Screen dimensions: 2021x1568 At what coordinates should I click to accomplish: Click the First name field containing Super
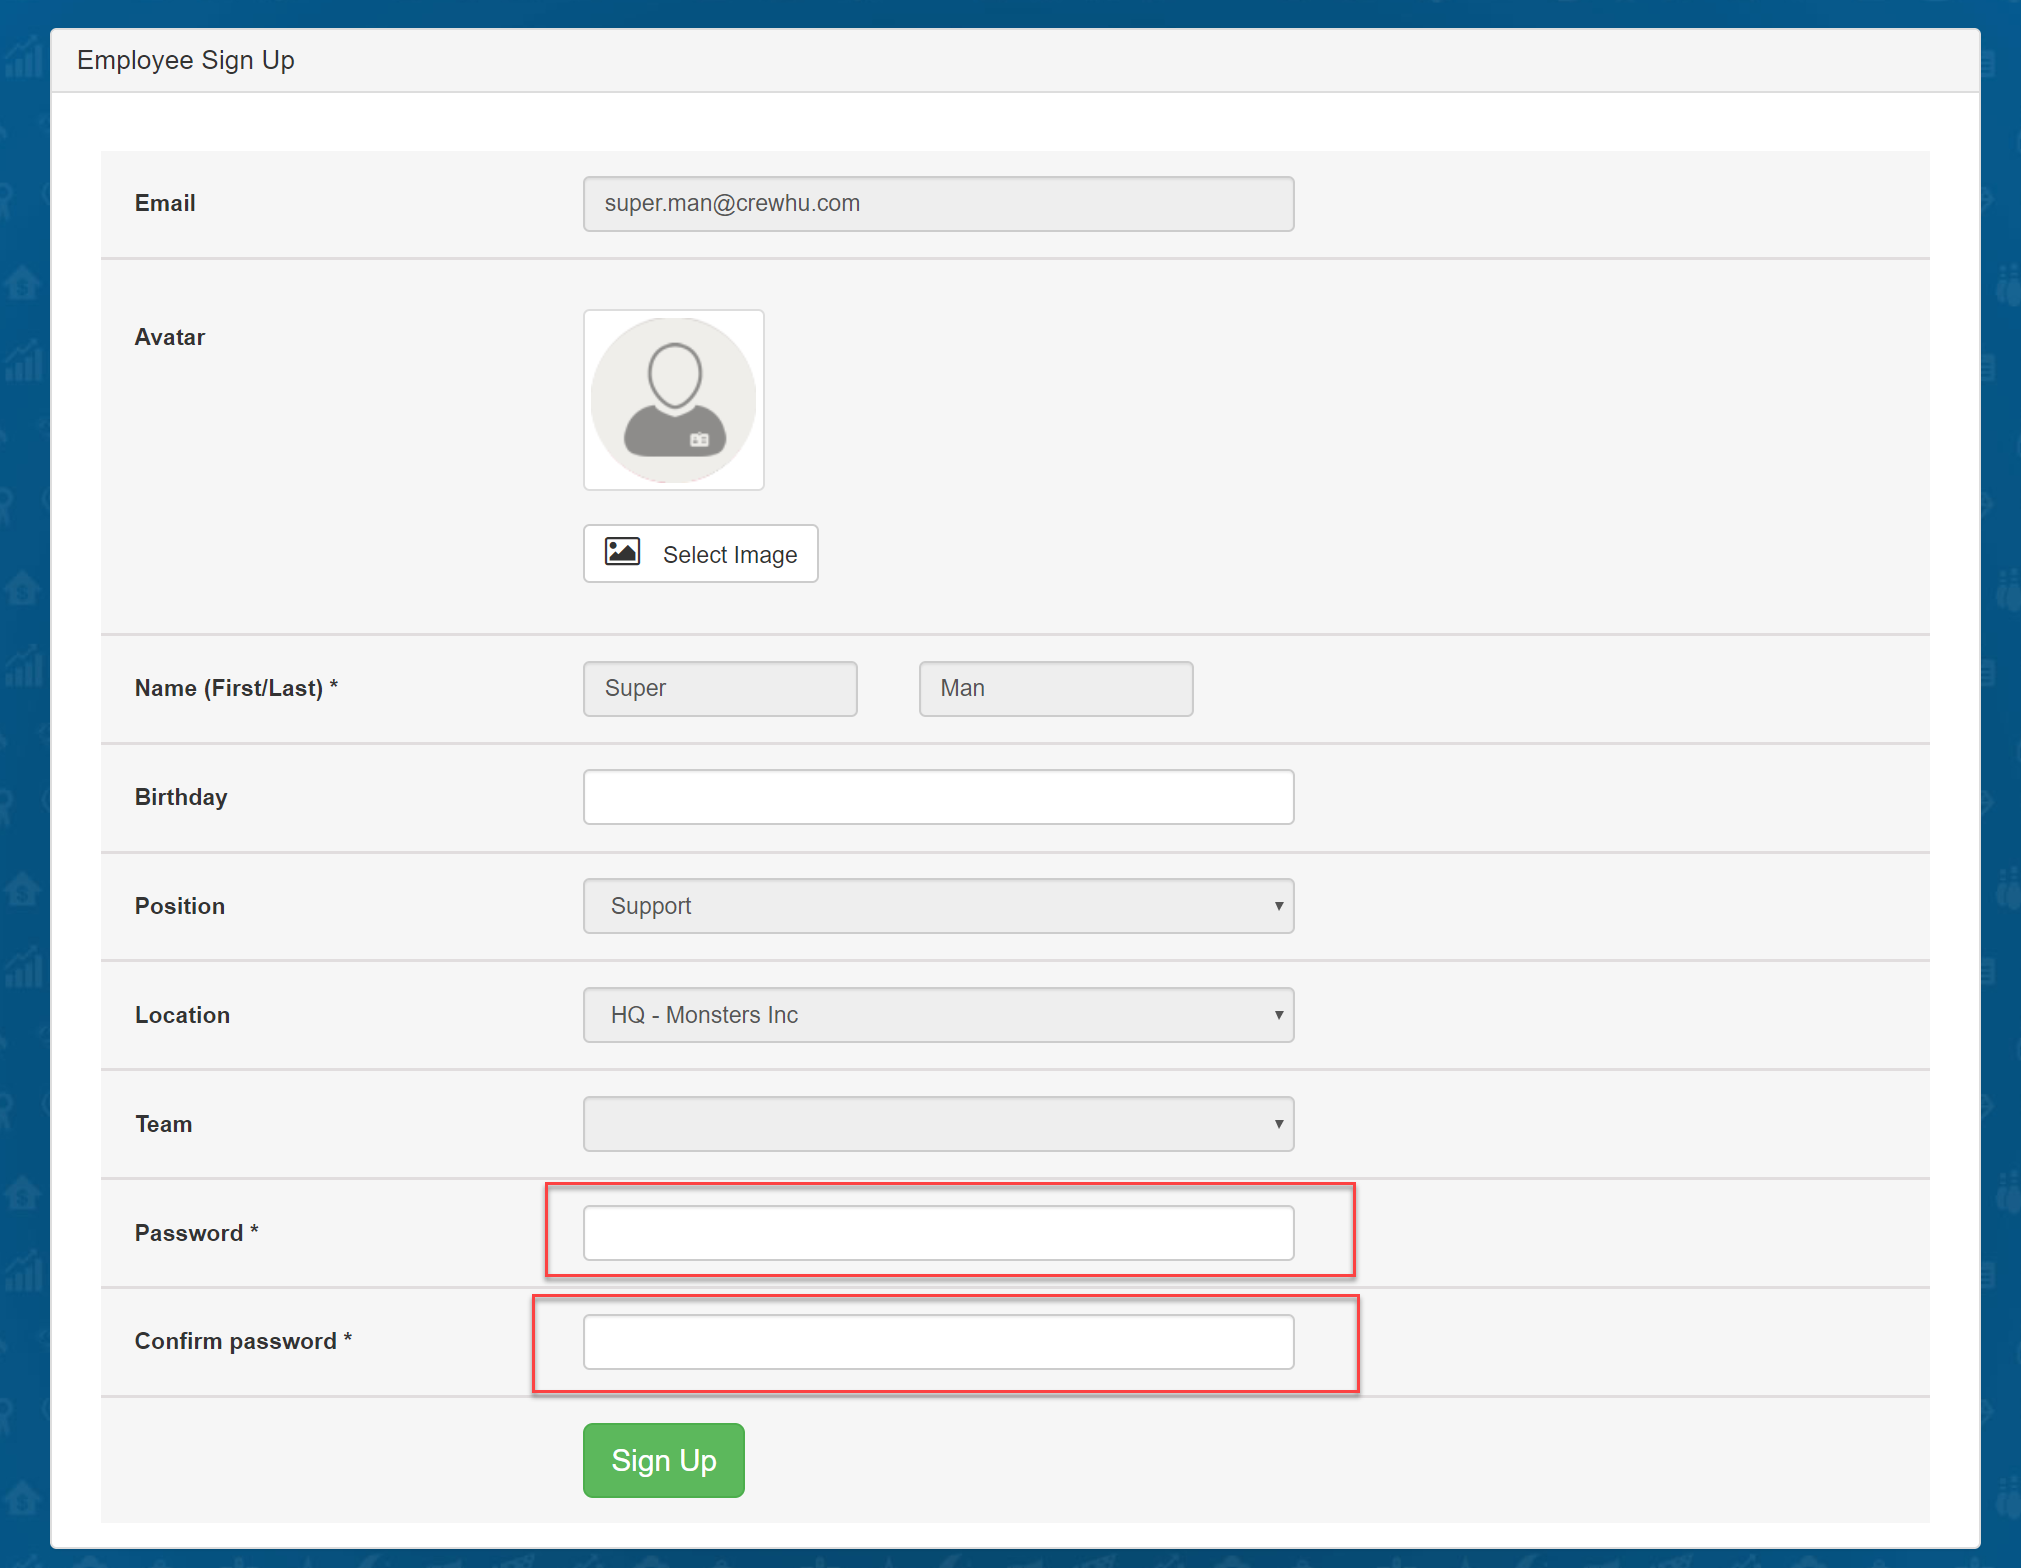tap(720, 688)
